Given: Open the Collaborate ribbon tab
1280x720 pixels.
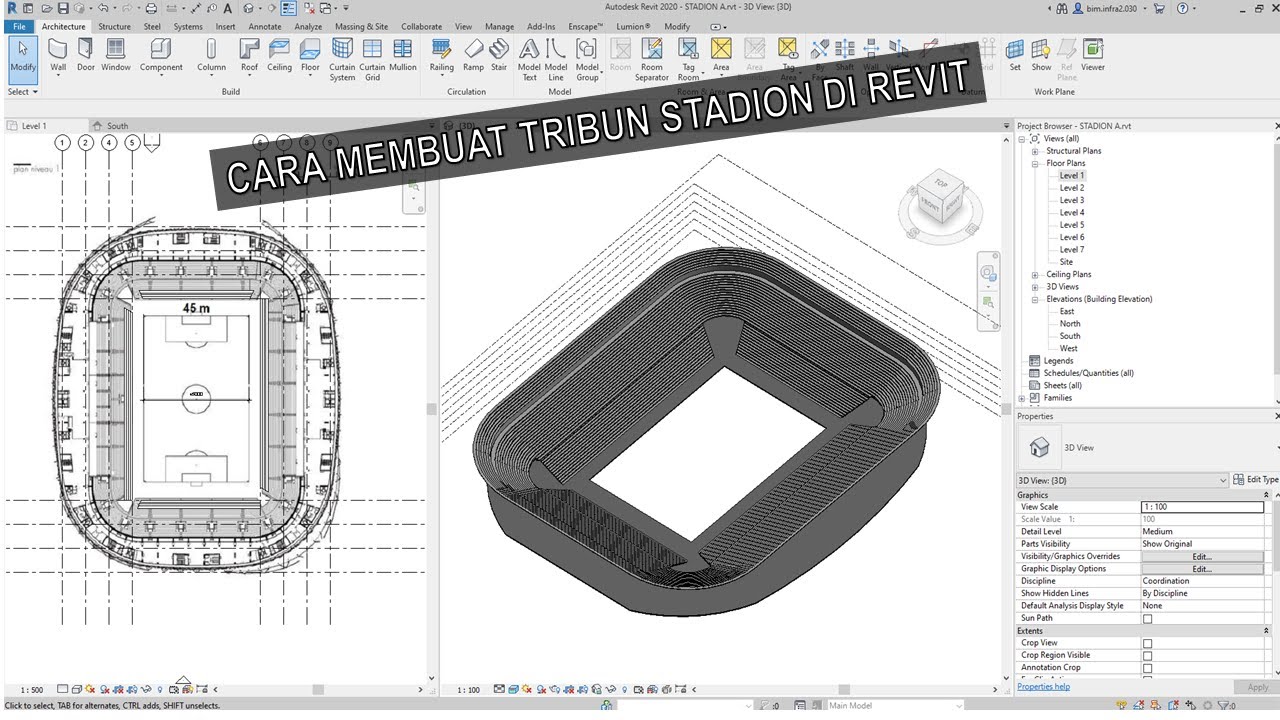Looking at the screenshot, I should pos(421,27).
